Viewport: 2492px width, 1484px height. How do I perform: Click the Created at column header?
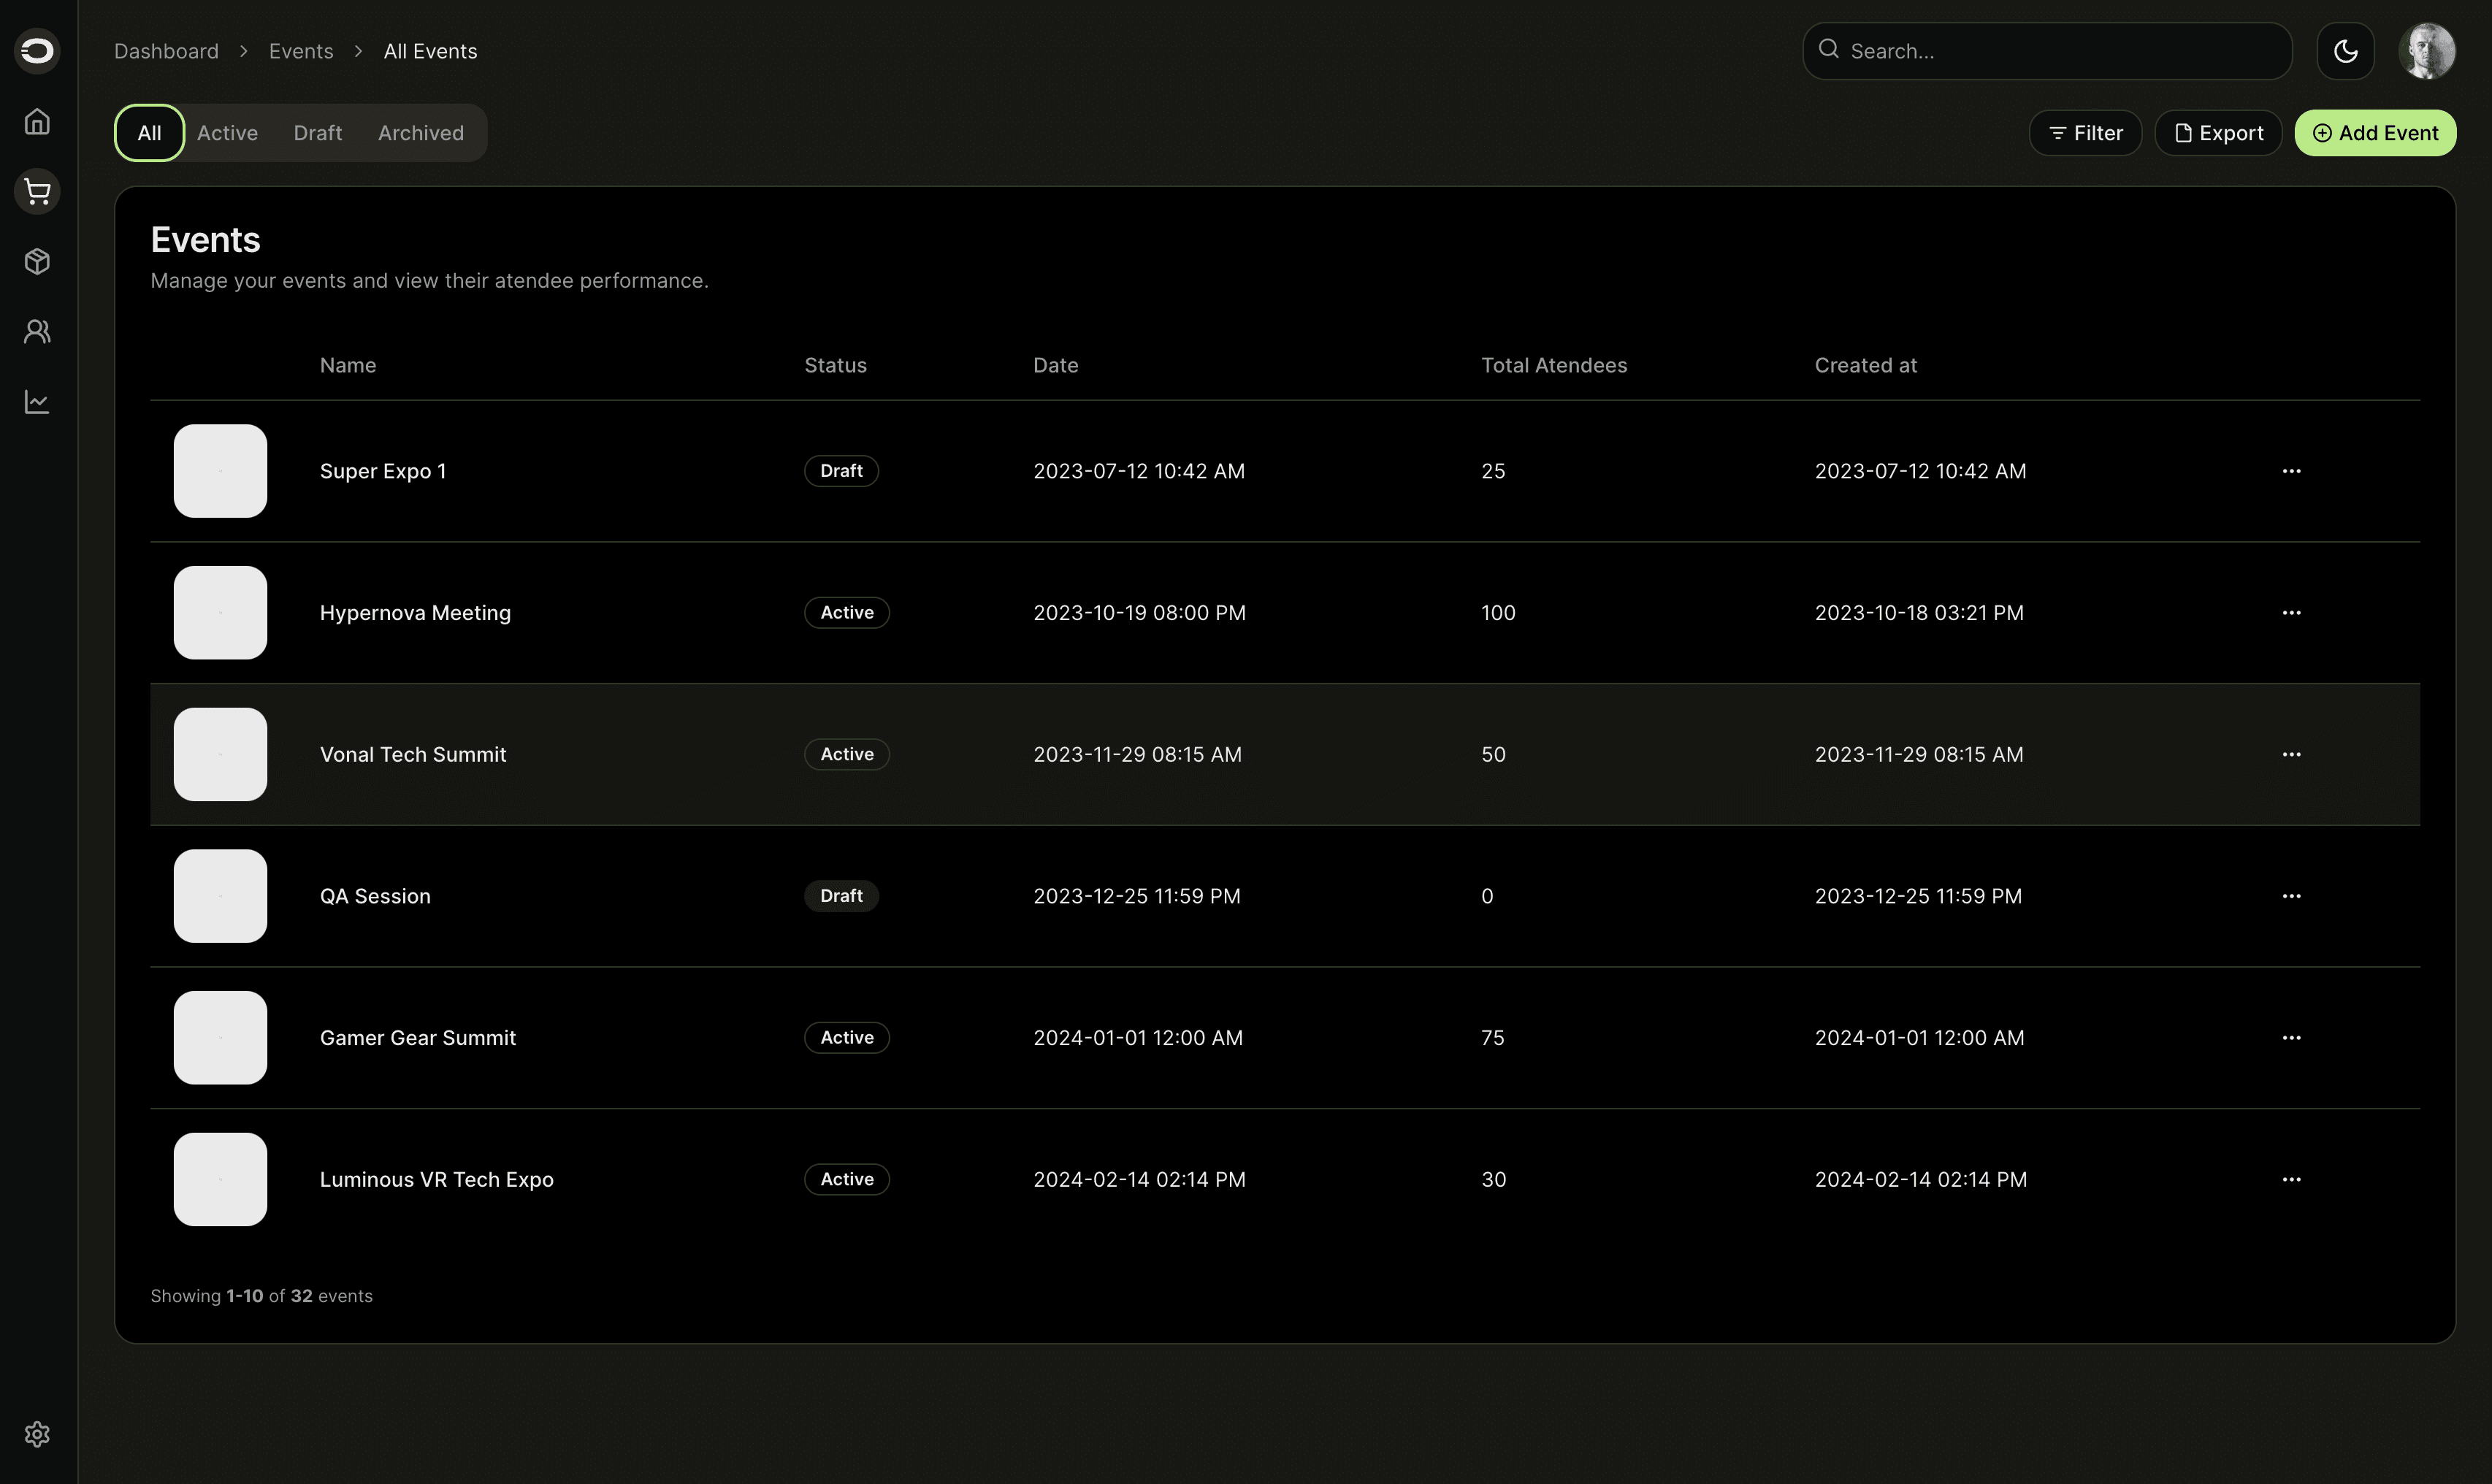pos(1866,366)
